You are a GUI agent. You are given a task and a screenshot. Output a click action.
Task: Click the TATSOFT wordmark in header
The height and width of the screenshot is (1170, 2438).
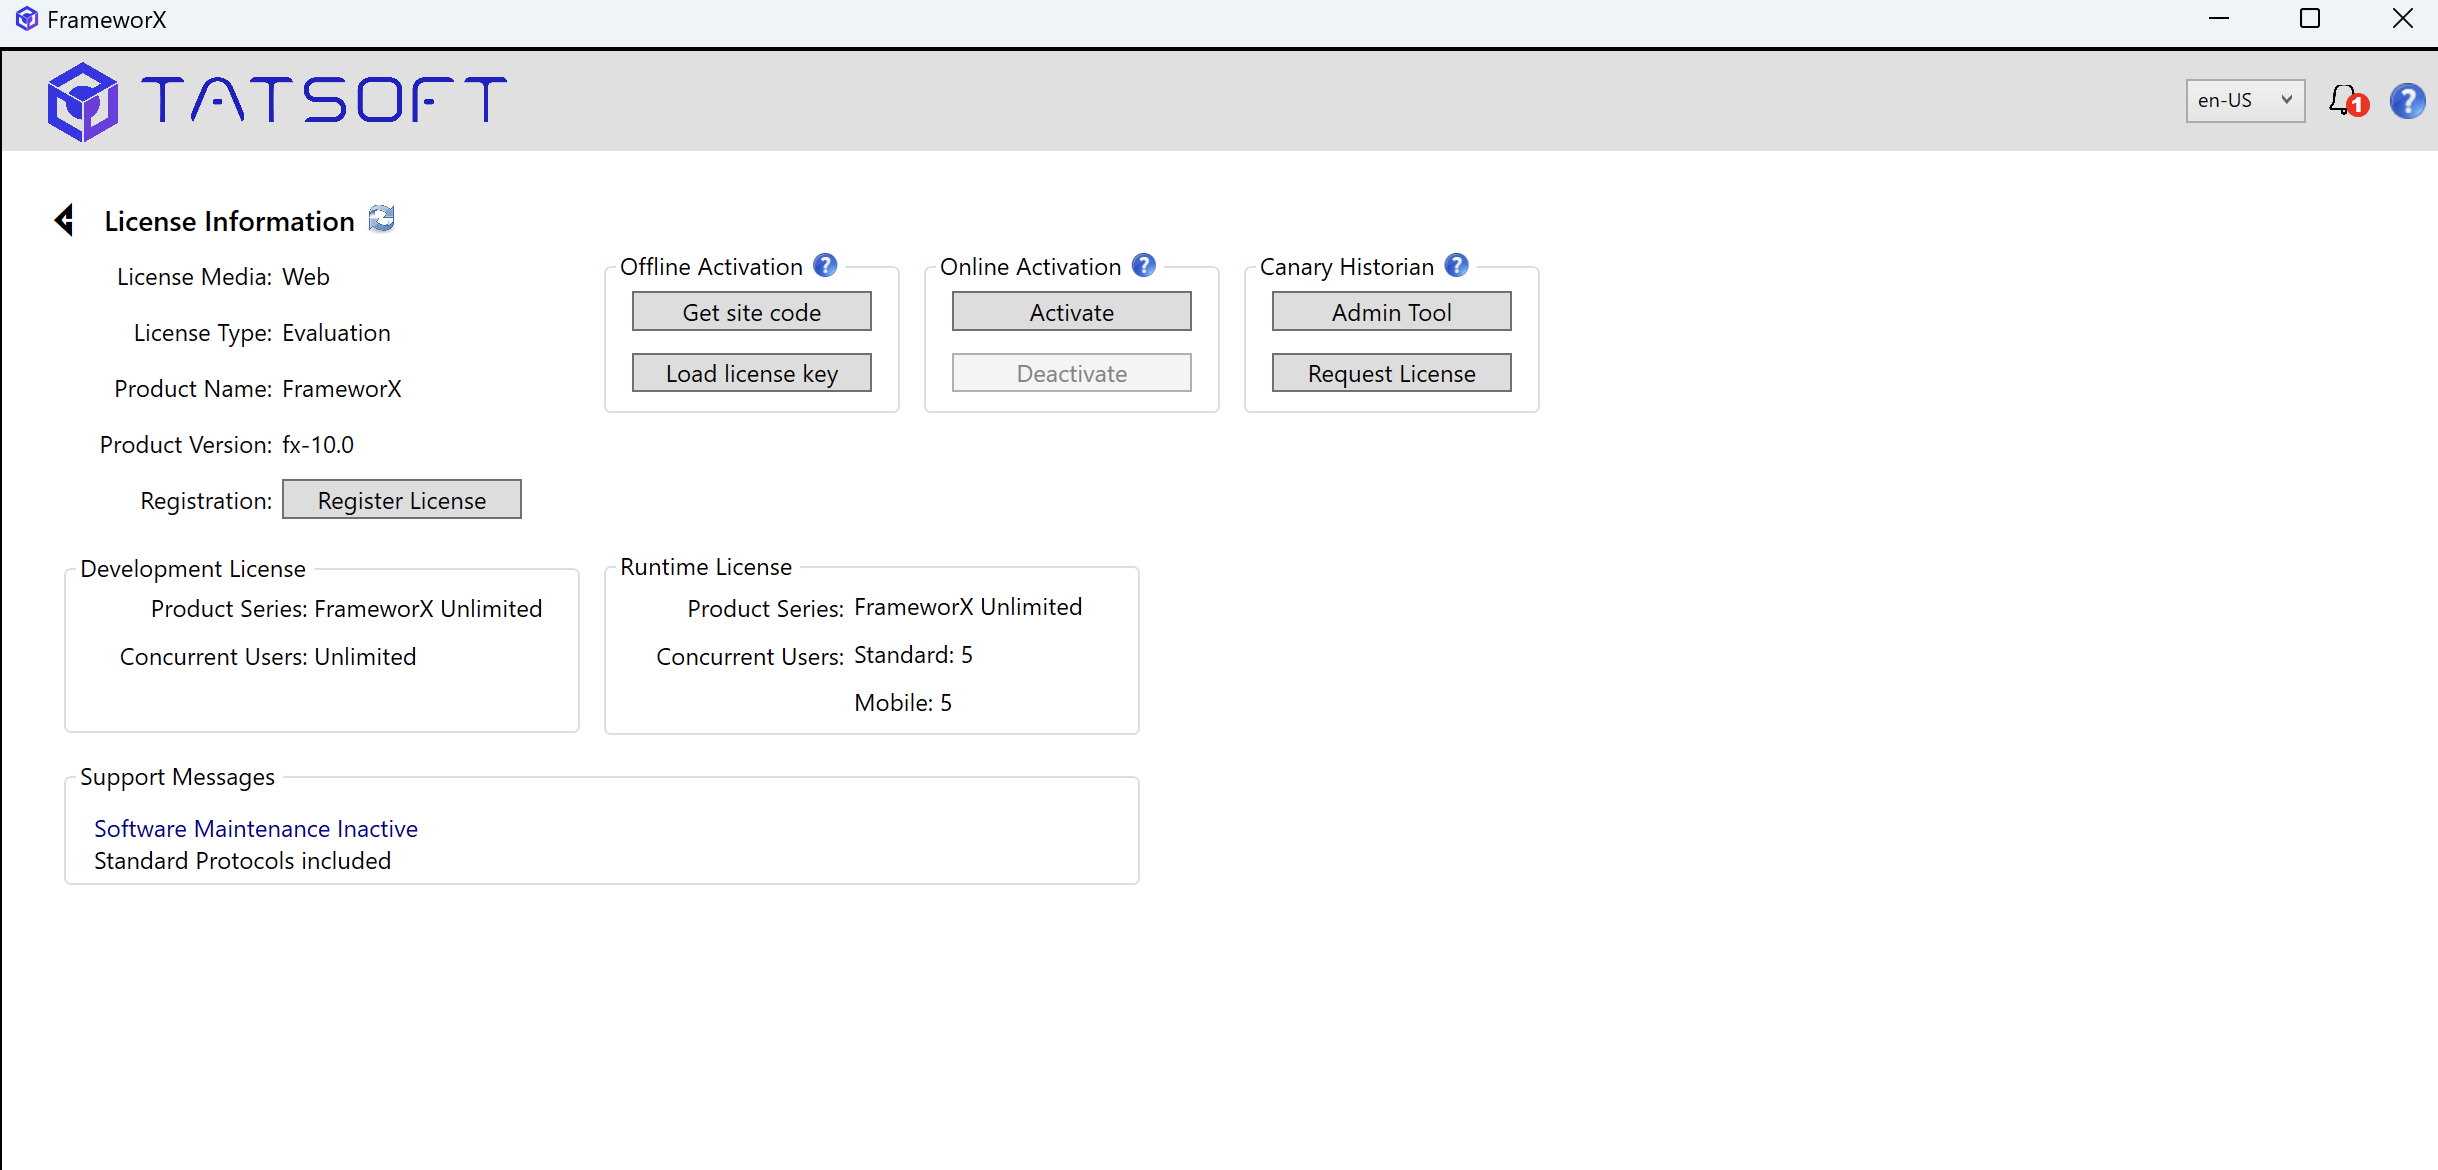[x=324, y=100]
